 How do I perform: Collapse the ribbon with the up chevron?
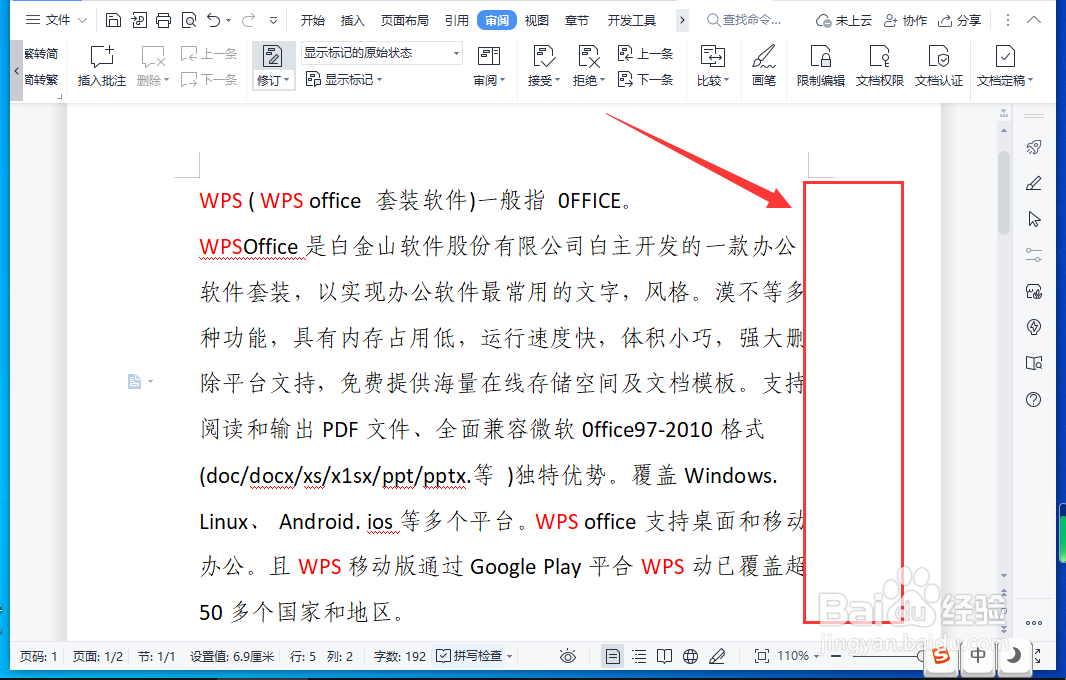coord(1033,20)
